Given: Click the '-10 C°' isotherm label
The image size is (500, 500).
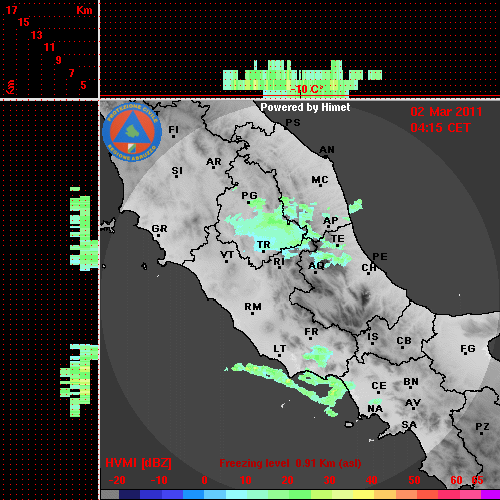Looking at the screenshot, I should [x=307, y=89].
